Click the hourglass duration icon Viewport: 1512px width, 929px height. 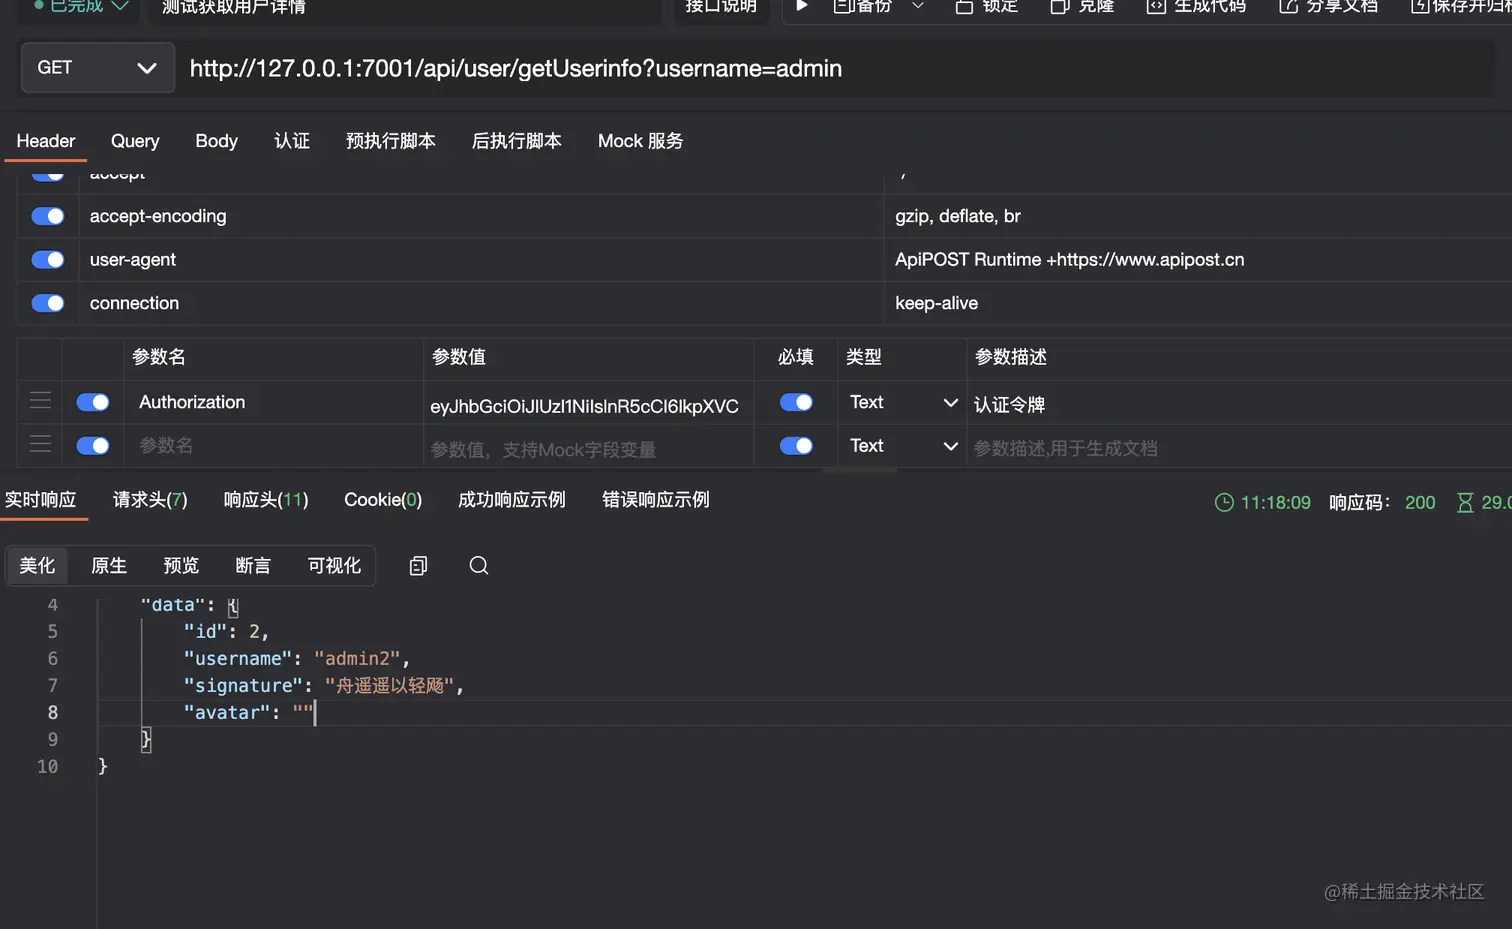[1465, 503]
